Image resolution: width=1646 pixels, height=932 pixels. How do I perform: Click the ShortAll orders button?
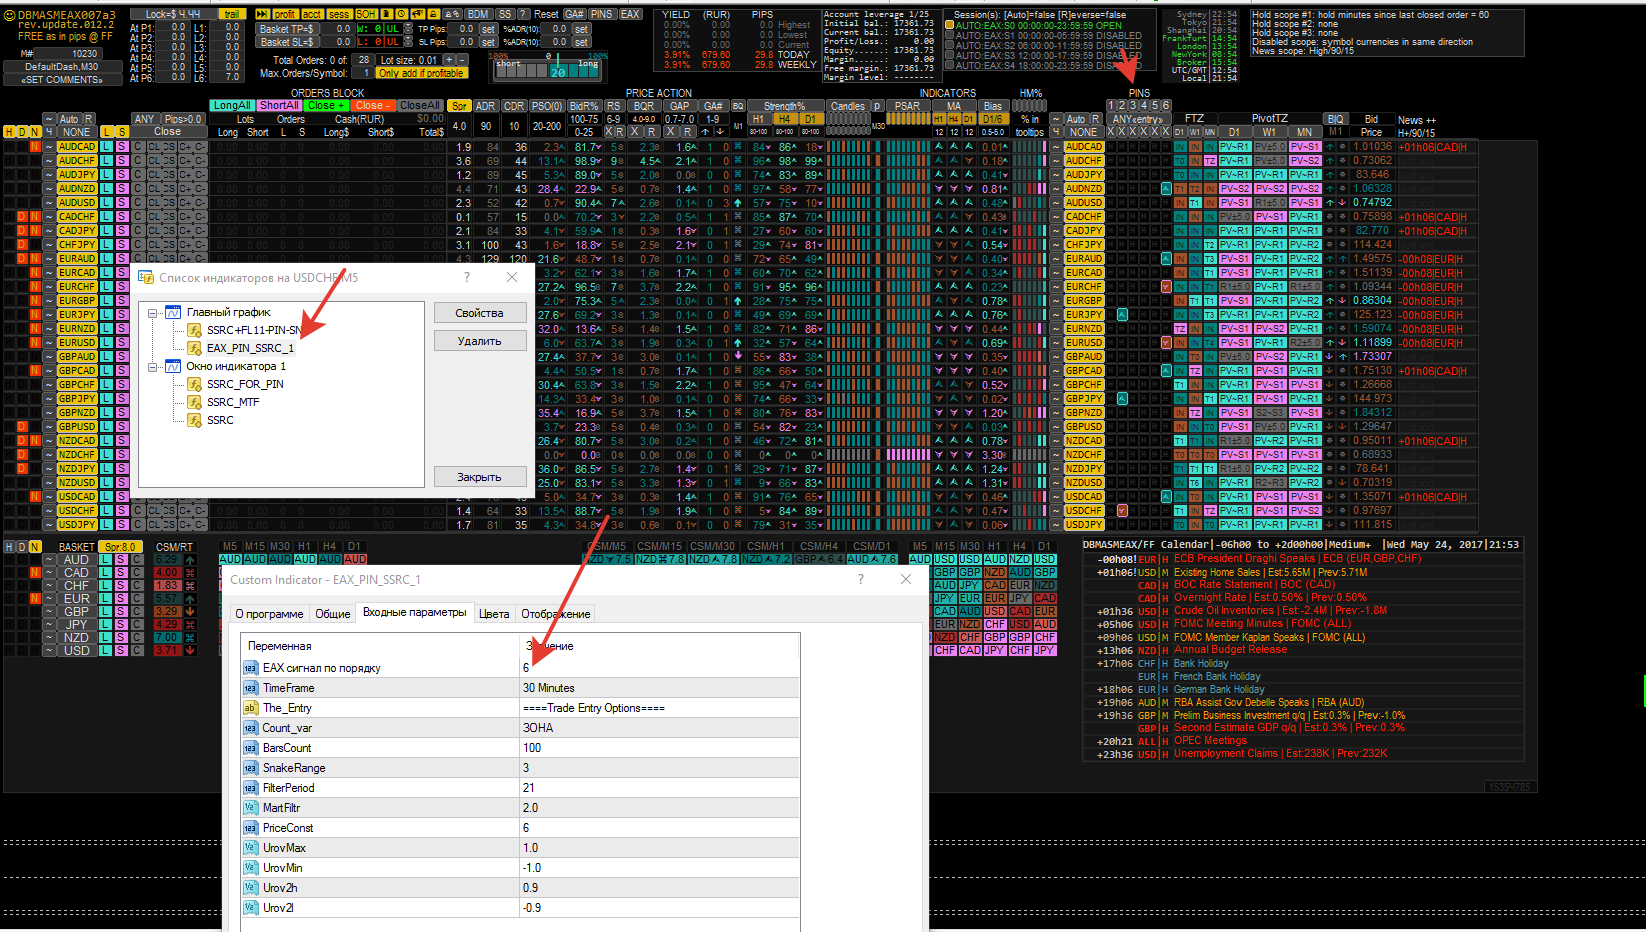point(279,105)
